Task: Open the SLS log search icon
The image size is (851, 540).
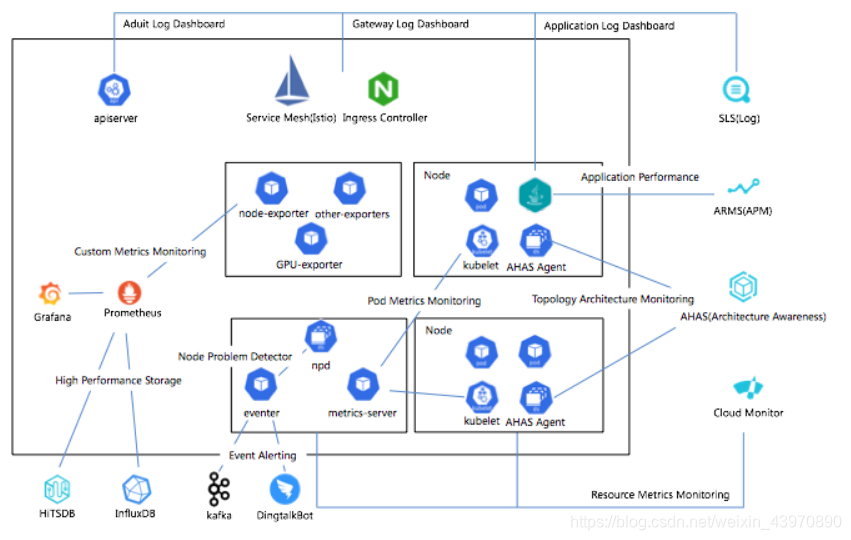Action: [736, 90]
